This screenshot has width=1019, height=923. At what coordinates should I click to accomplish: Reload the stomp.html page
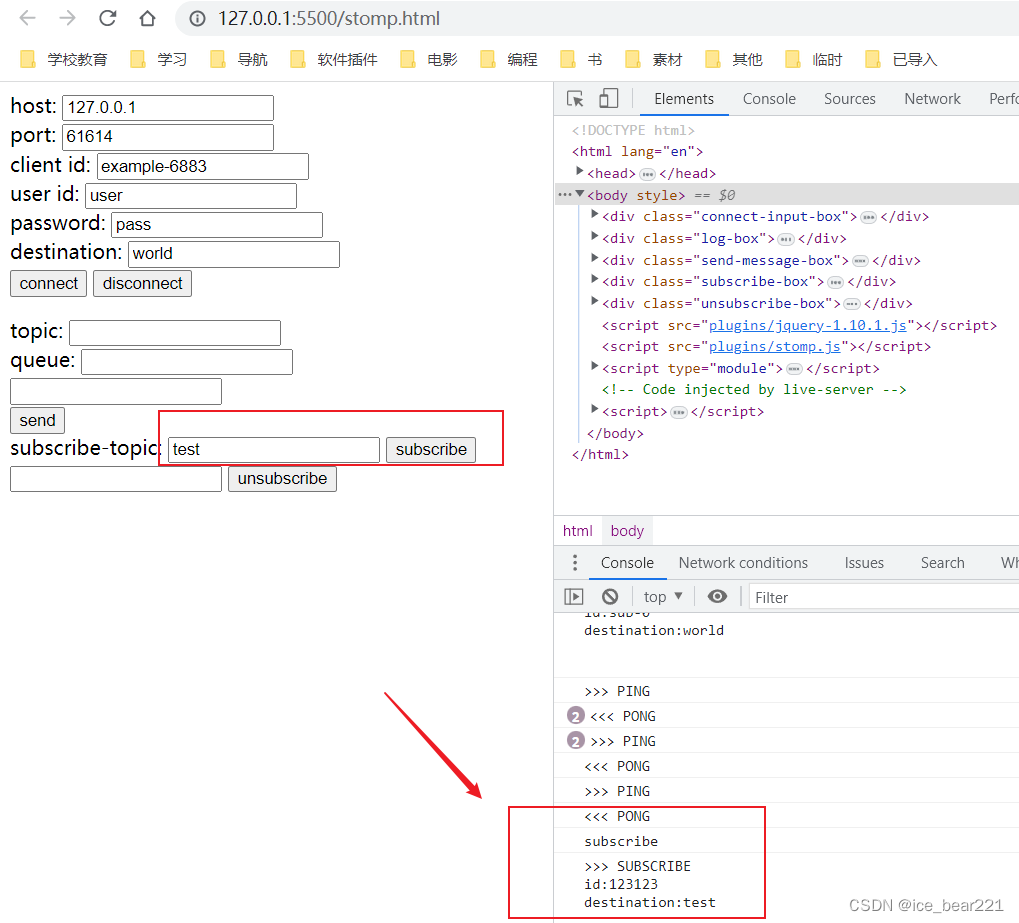click(108, 18)
